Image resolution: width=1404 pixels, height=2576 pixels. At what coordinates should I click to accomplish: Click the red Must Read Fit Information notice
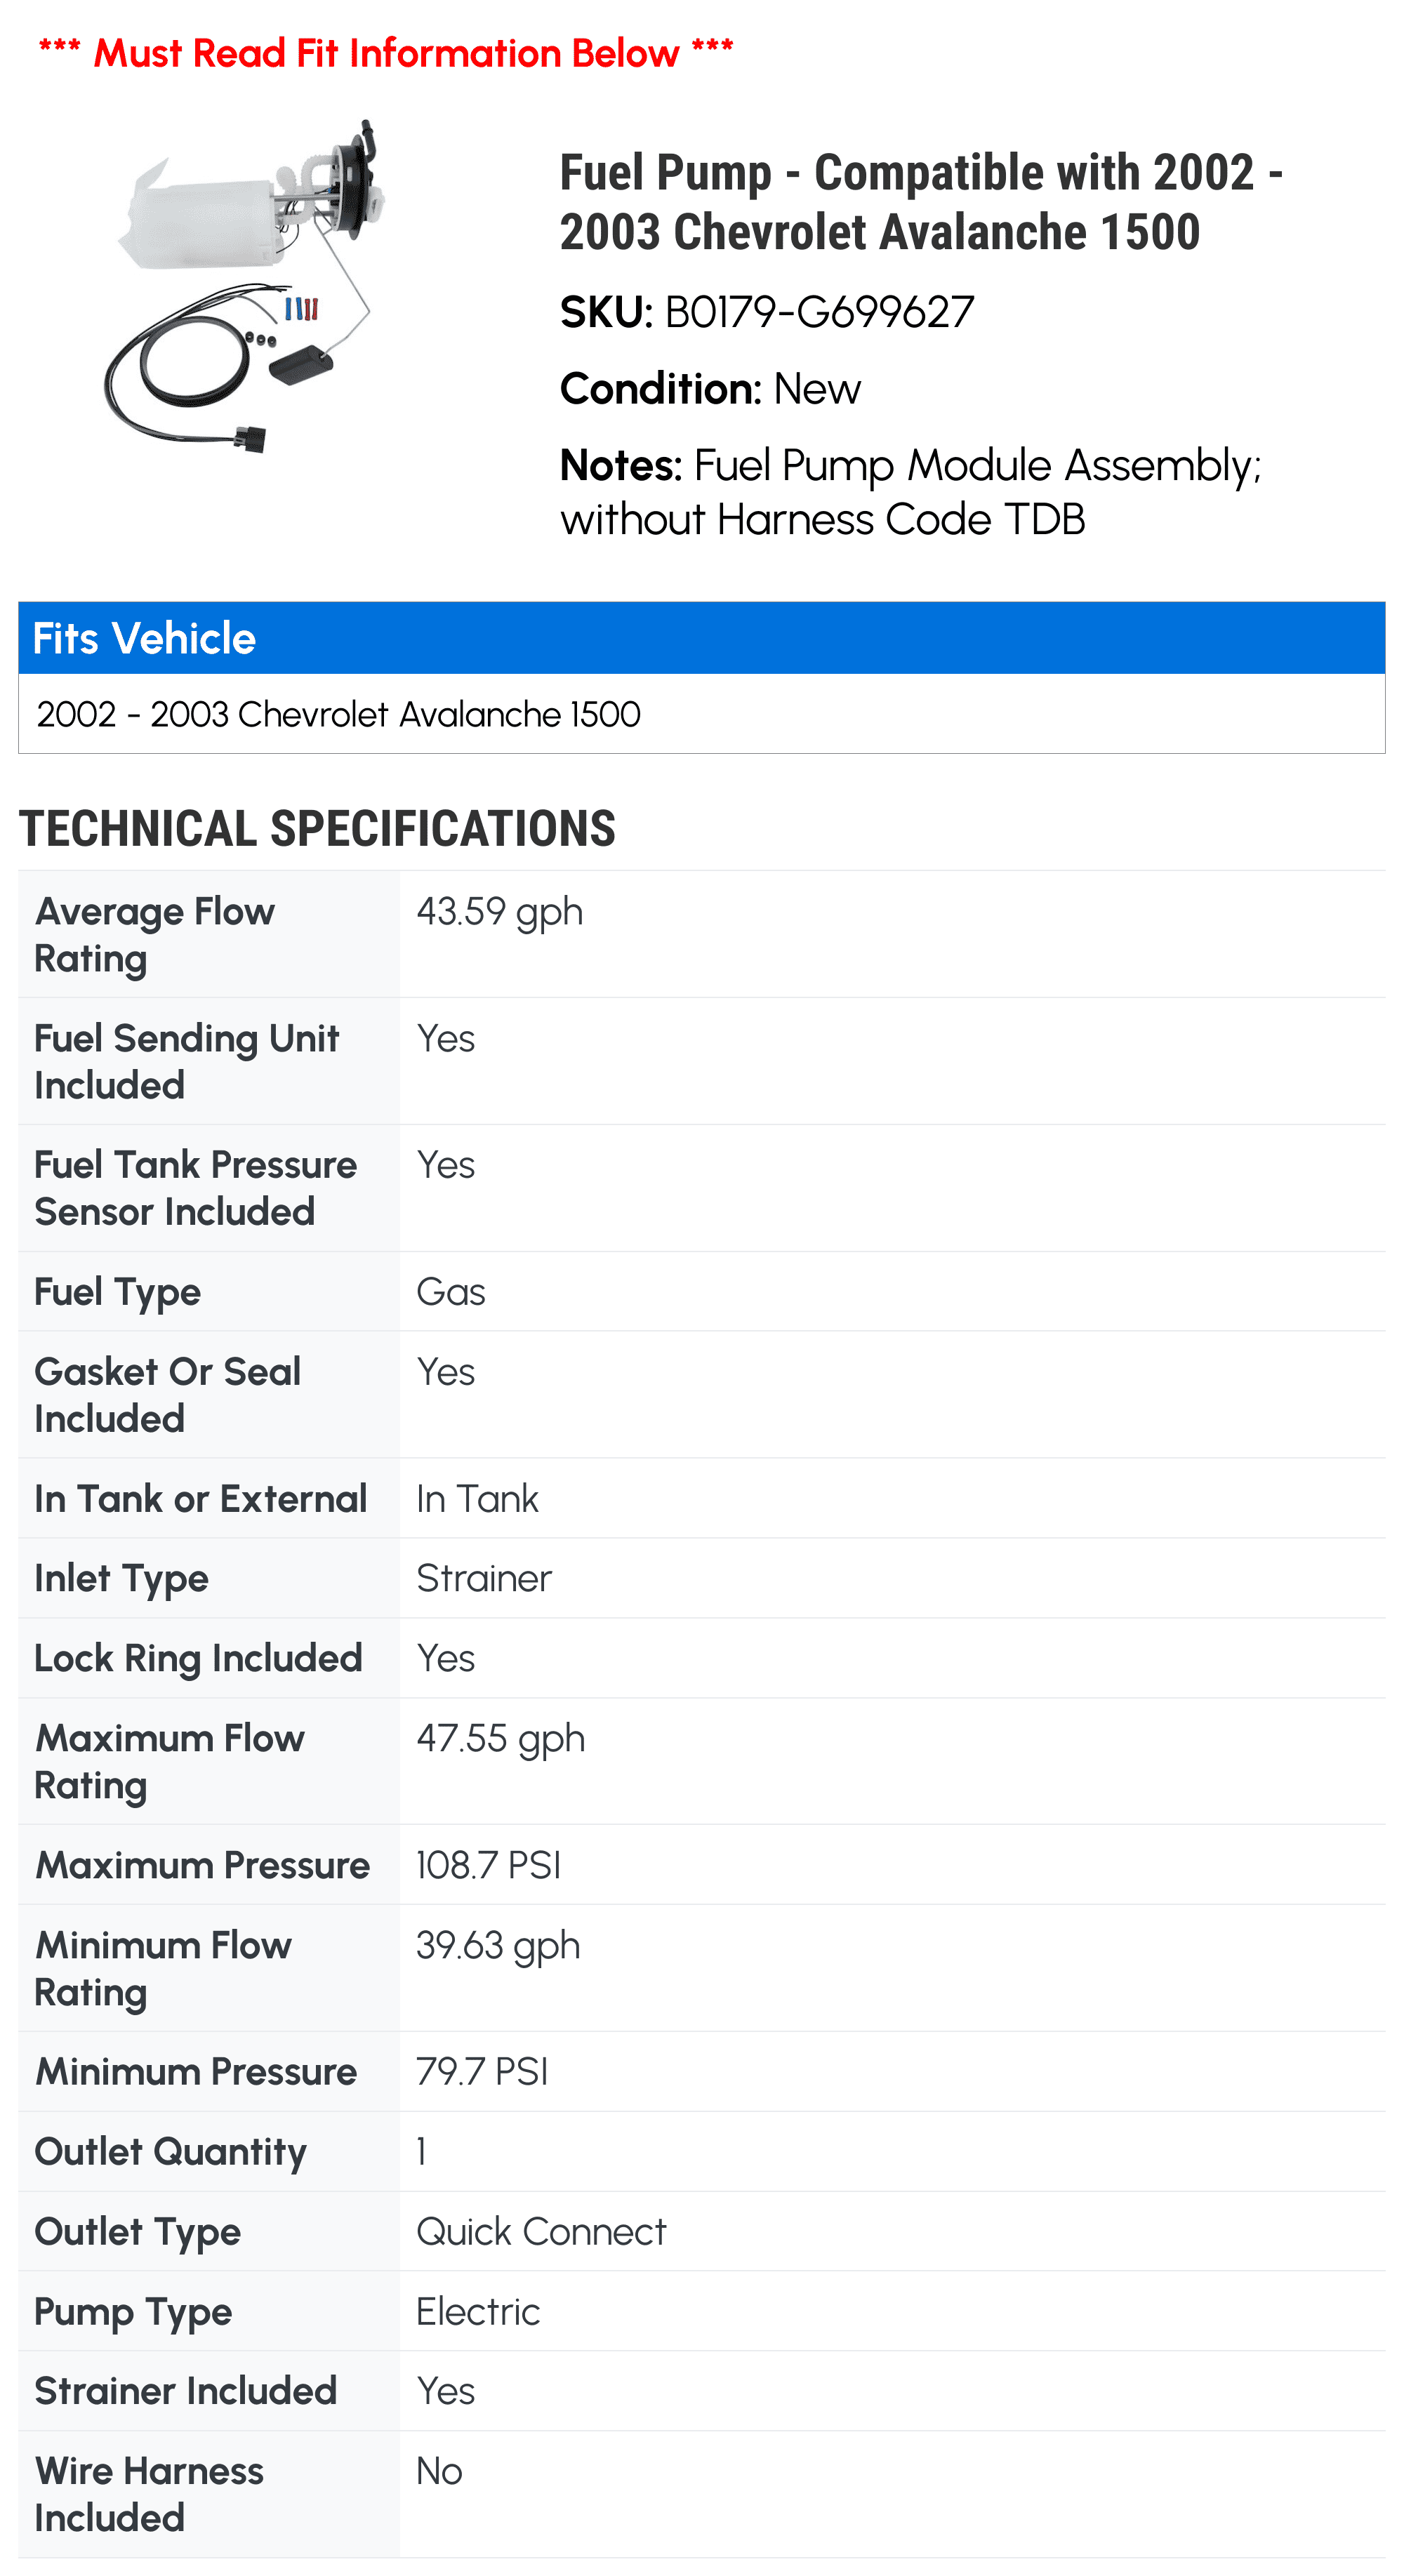(385, 52)
